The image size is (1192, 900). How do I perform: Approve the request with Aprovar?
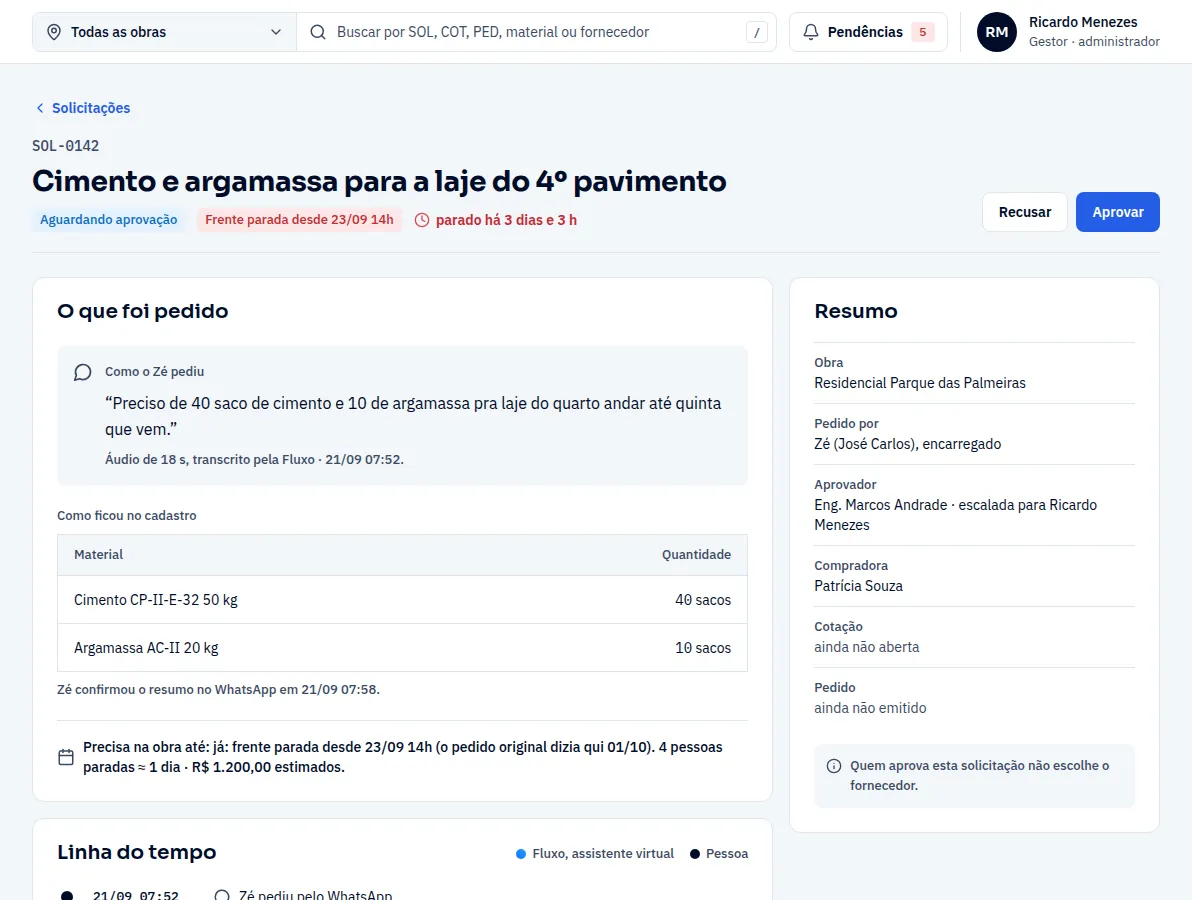pos(1118,212)
